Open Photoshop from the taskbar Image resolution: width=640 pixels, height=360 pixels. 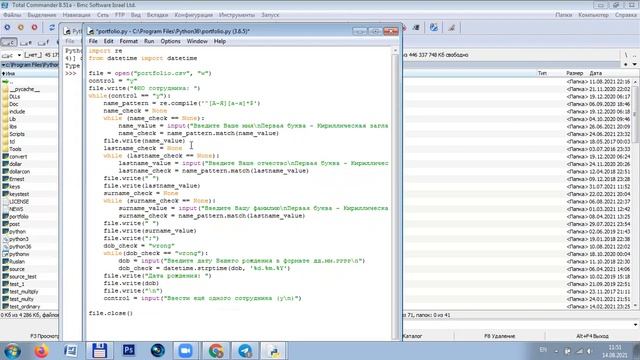point(129,351)
